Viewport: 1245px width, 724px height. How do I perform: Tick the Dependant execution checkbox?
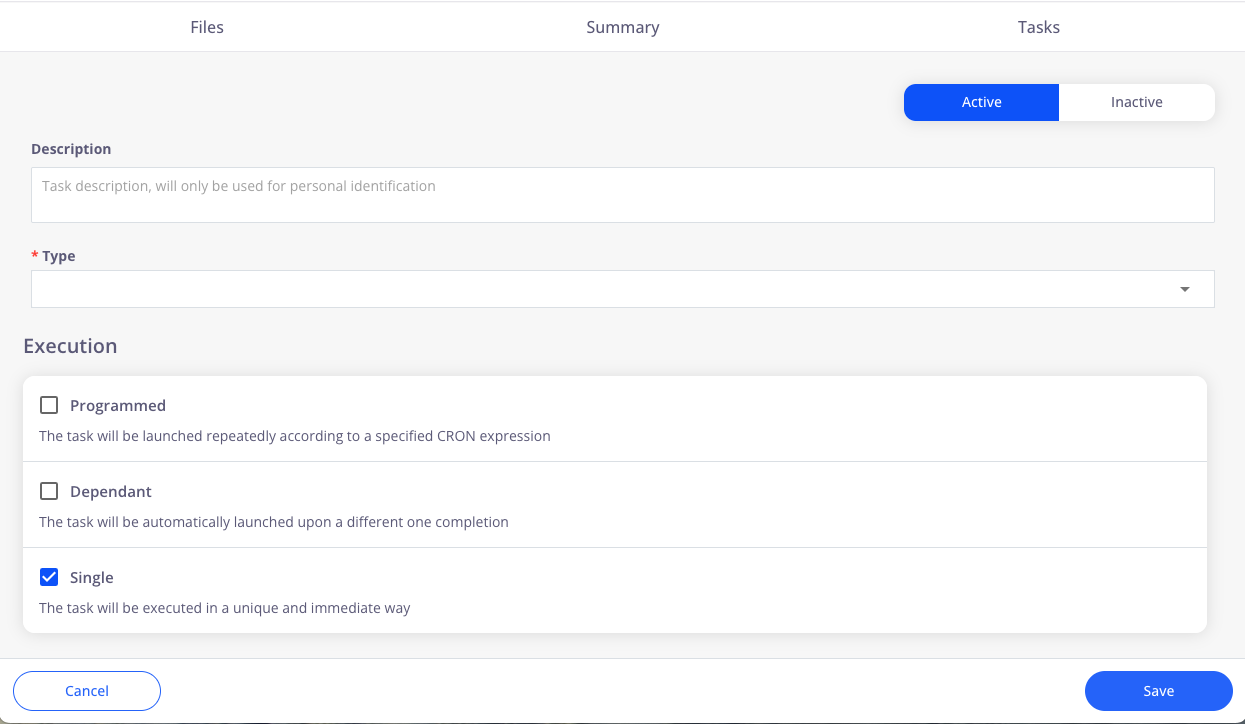pos(49,491)
